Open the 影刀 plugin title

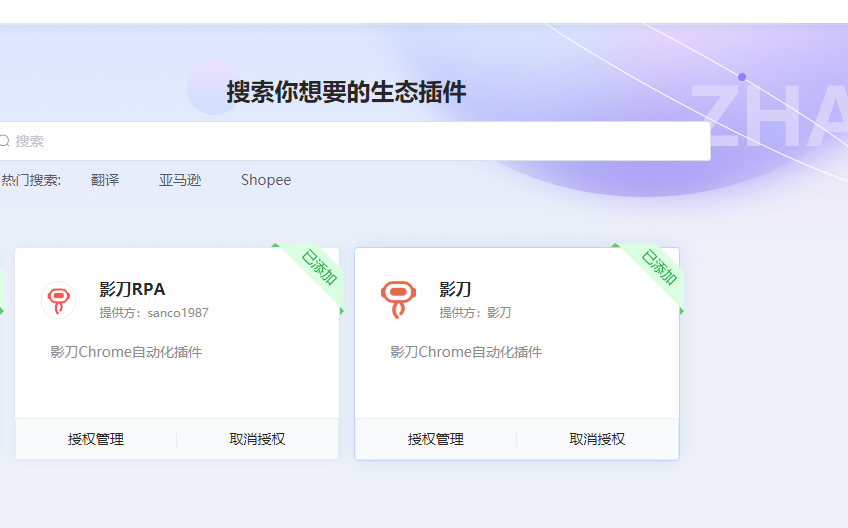455,289
